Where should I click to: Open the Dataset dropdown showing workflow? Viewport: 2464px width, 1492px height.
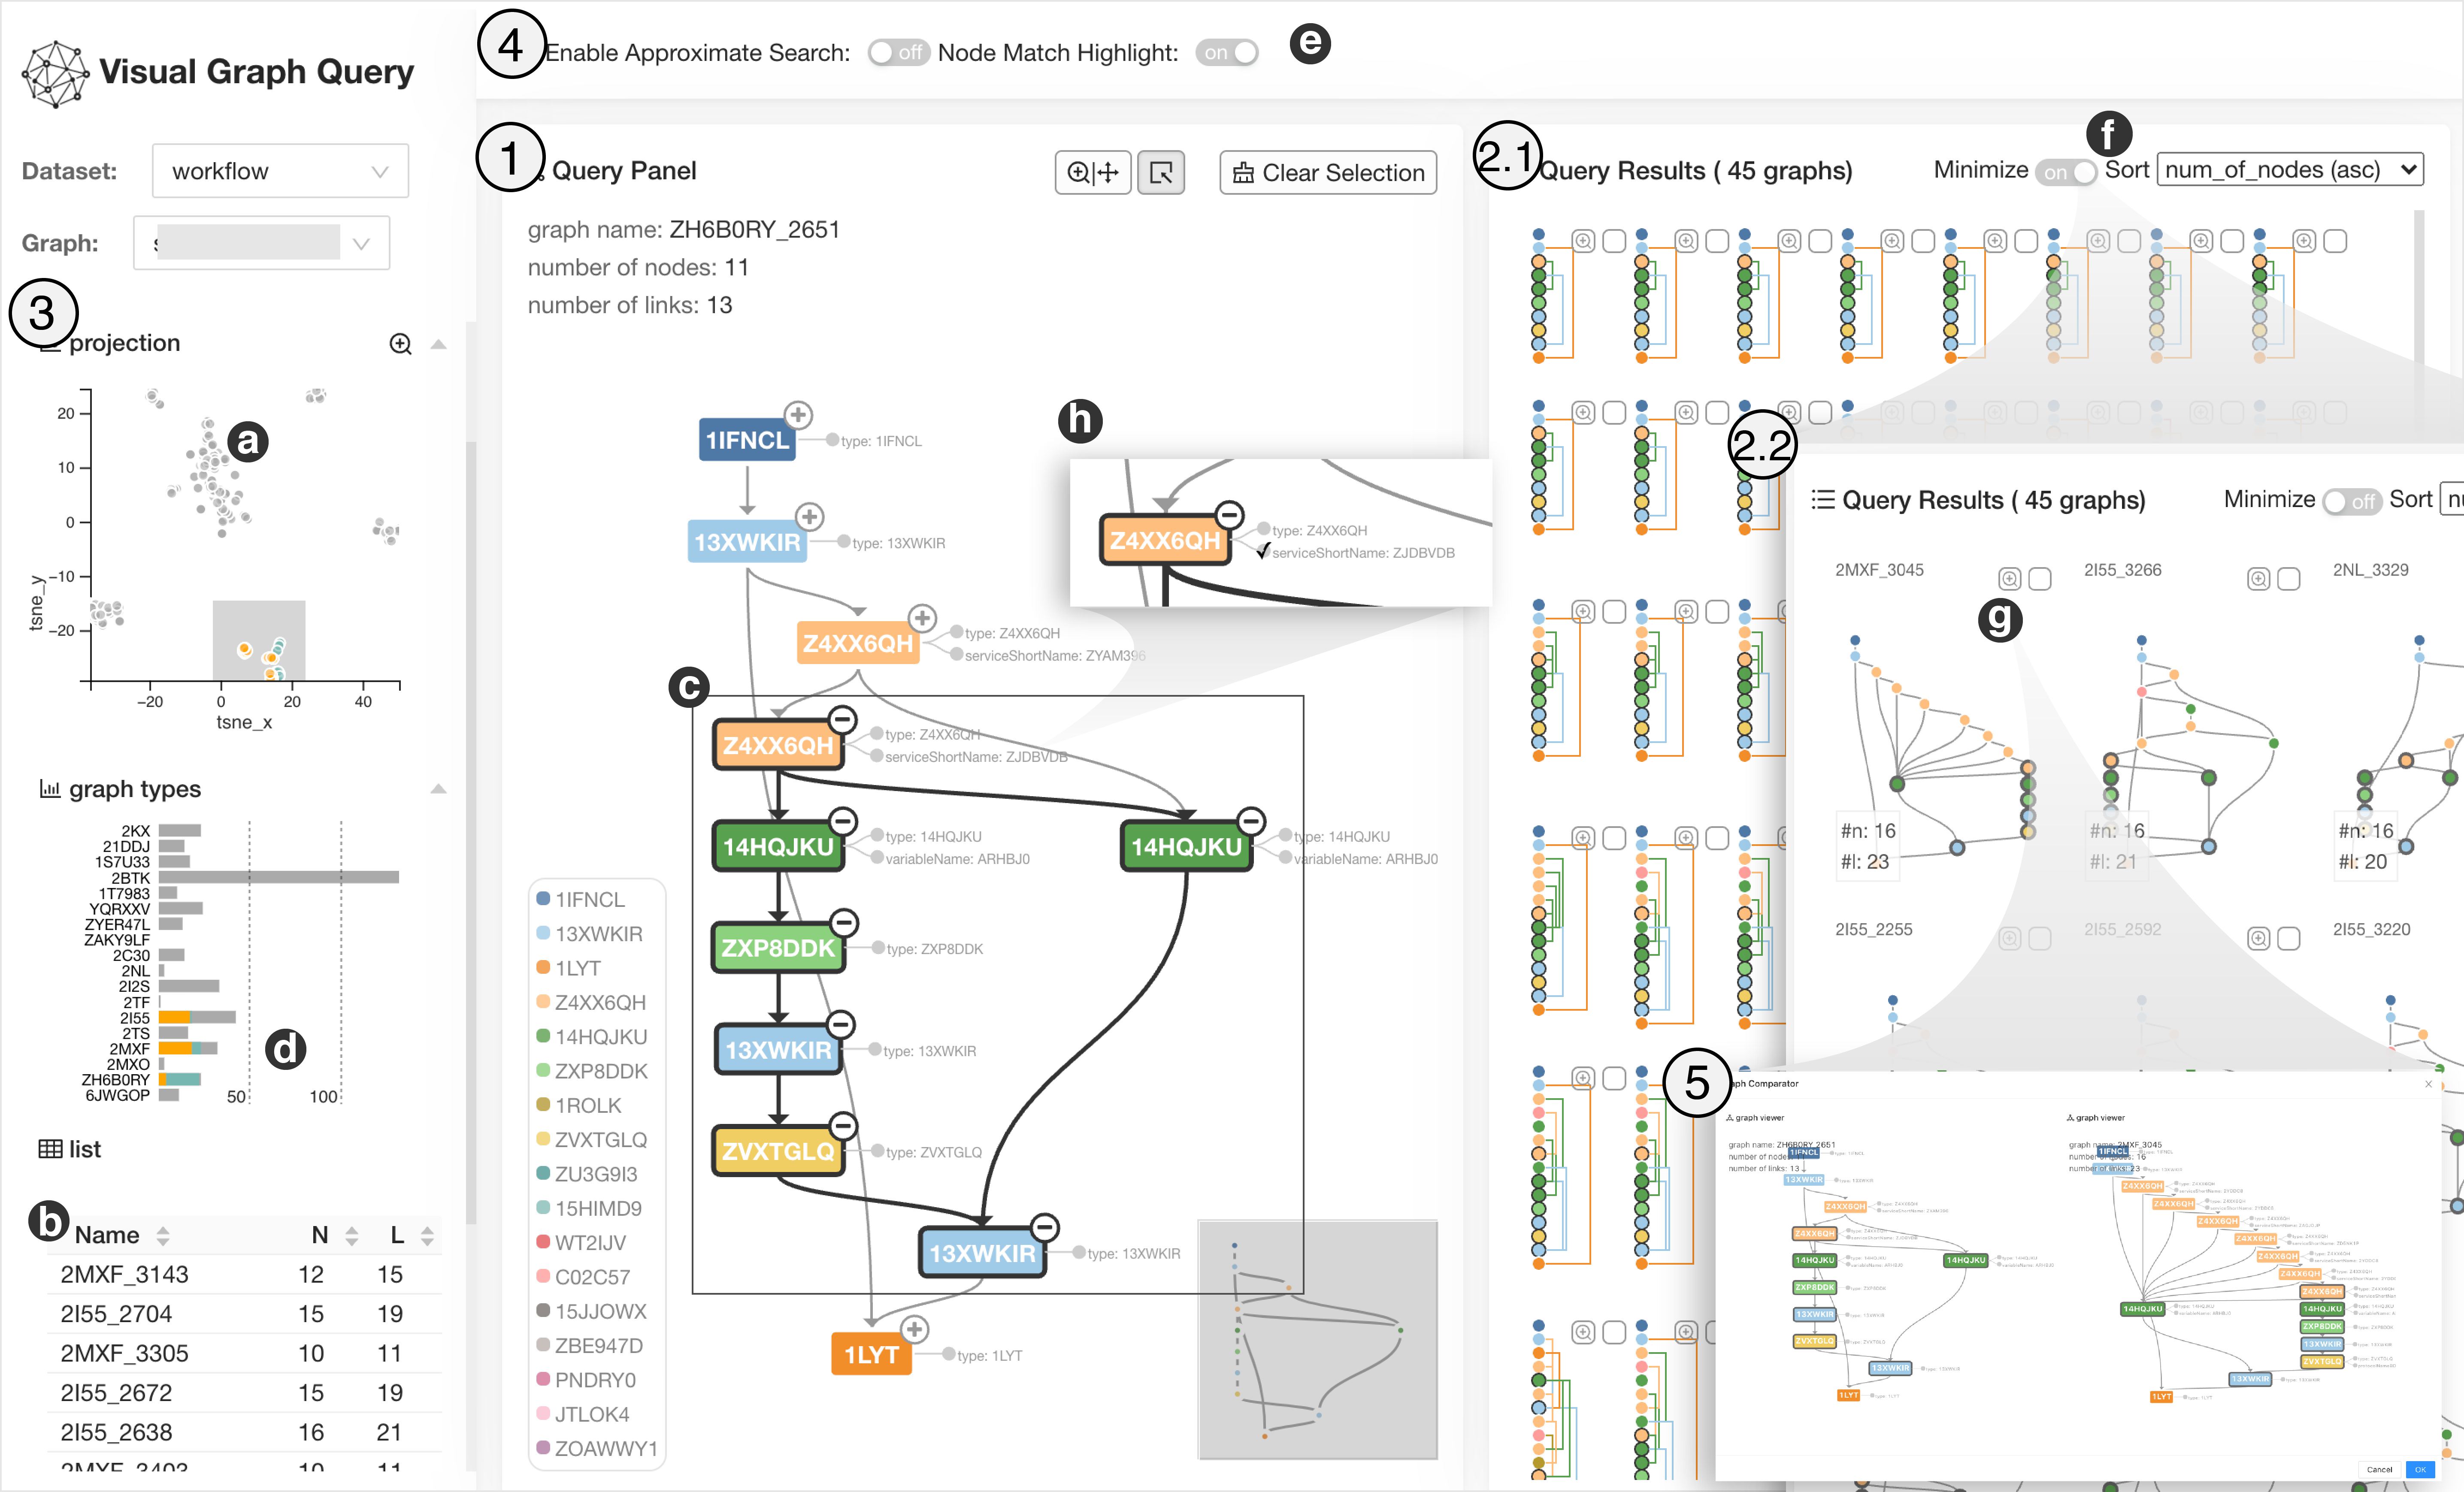[x=280, y=171]
